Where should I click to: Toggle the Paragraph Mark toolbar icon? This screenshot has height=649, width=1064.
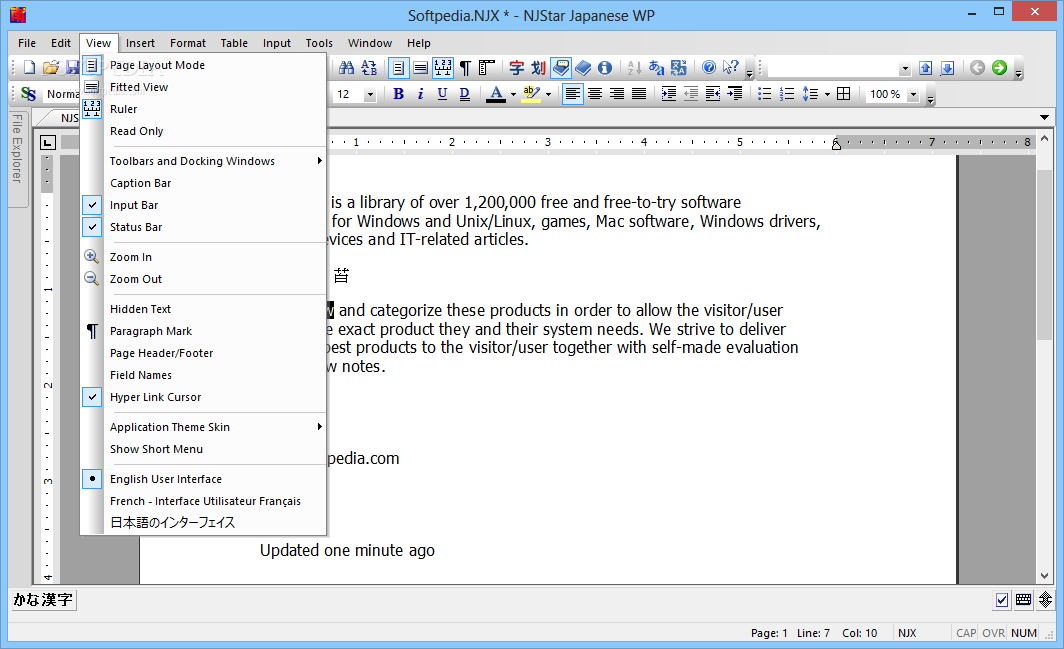[465, 67]
